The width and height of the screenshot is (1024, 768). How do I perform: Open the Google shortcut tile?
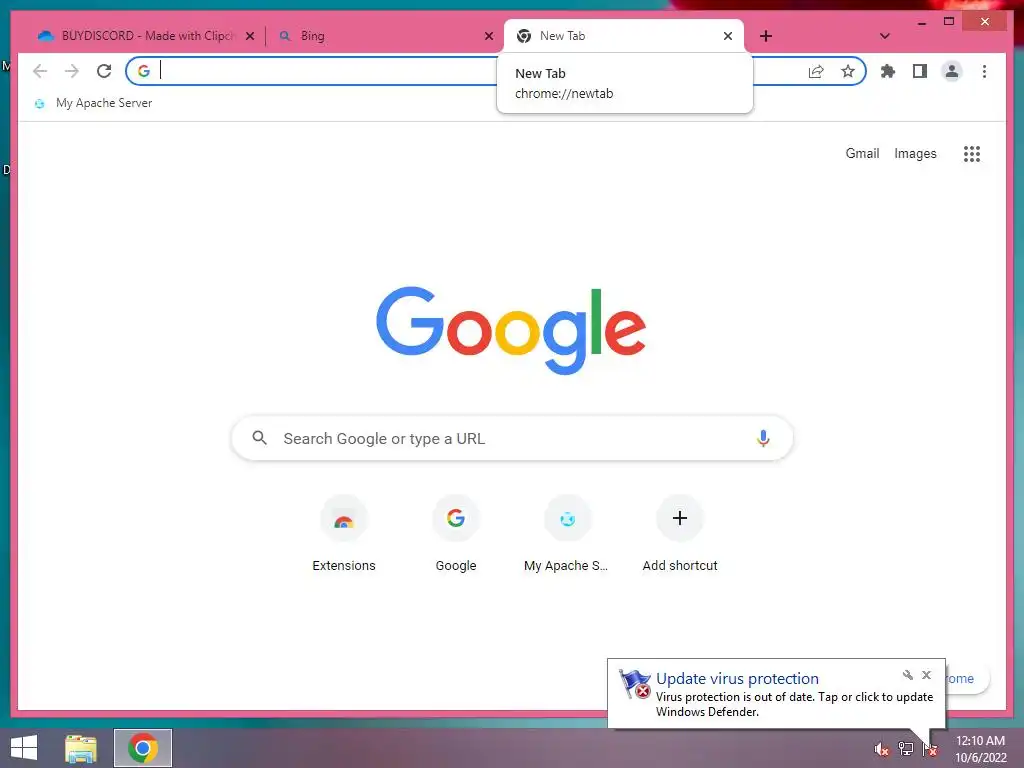point(456,535)
